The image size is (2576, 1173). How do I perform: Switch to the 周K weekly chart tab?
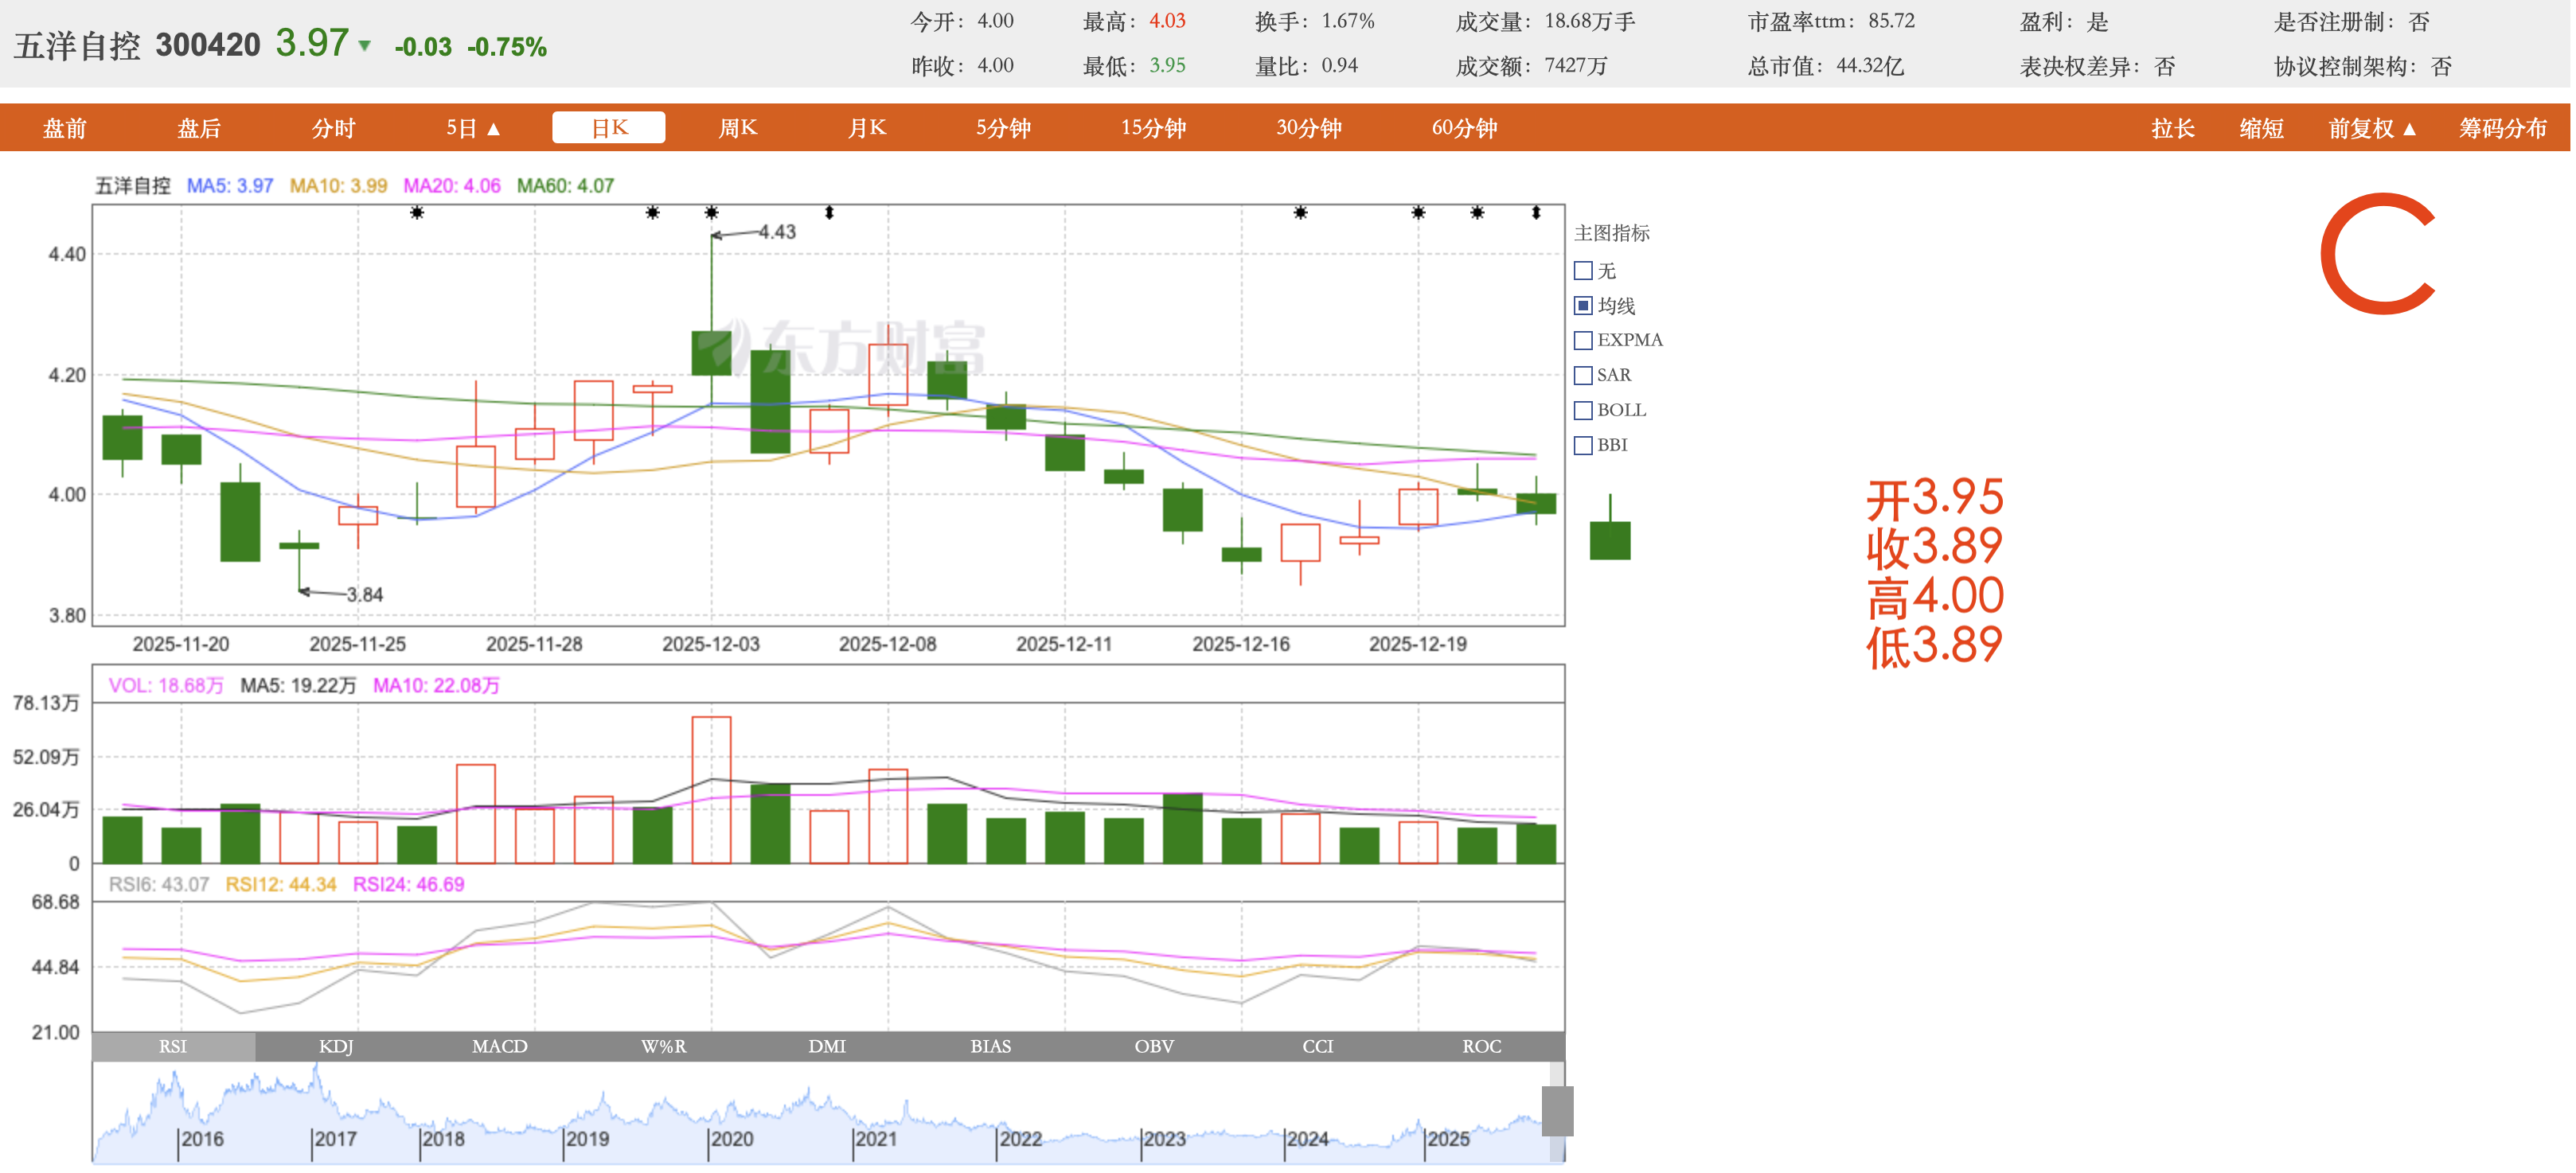pos(738,128)
